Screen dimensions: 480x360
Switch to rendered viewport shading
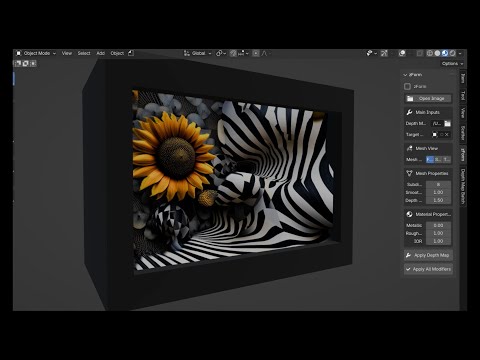pyautogui.click(x=452, y=53)
